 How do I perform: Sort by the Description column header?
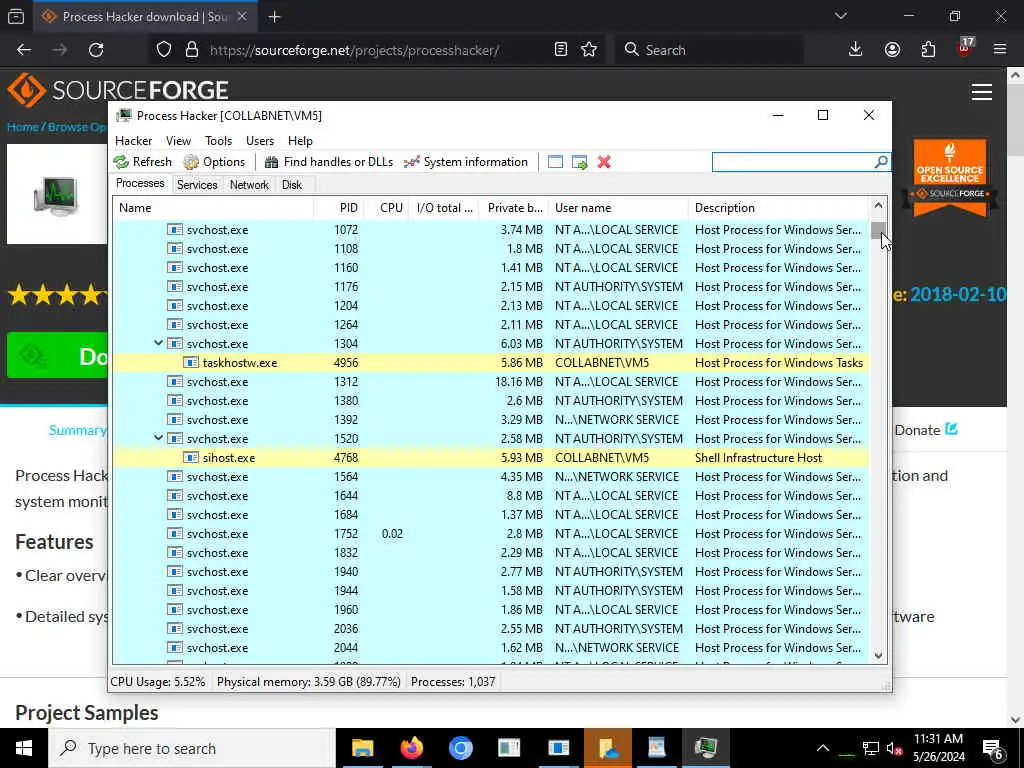[x=779, y=208]
